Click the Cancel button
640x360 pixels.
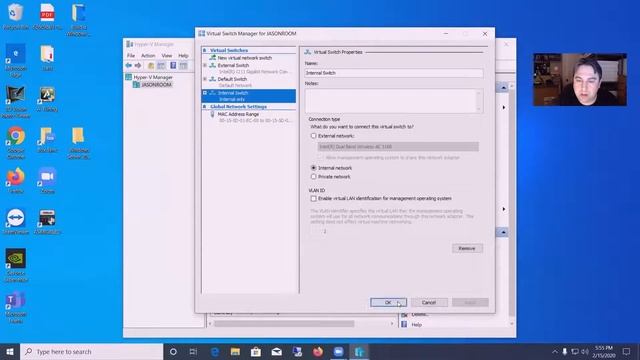click(429, 302)
